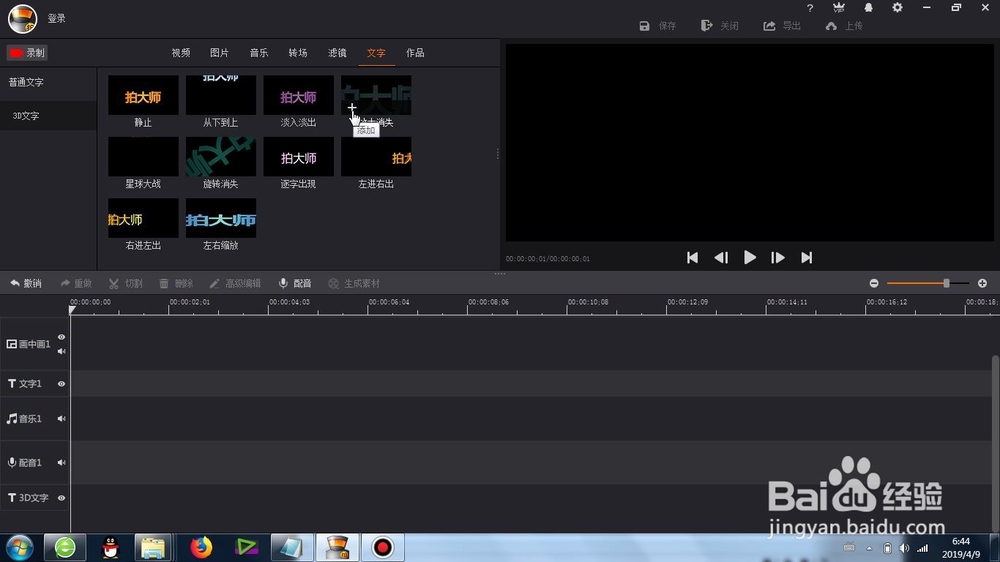
Task: Choose the 右进左出 text effect thumbnail
Action: point(143,218)
